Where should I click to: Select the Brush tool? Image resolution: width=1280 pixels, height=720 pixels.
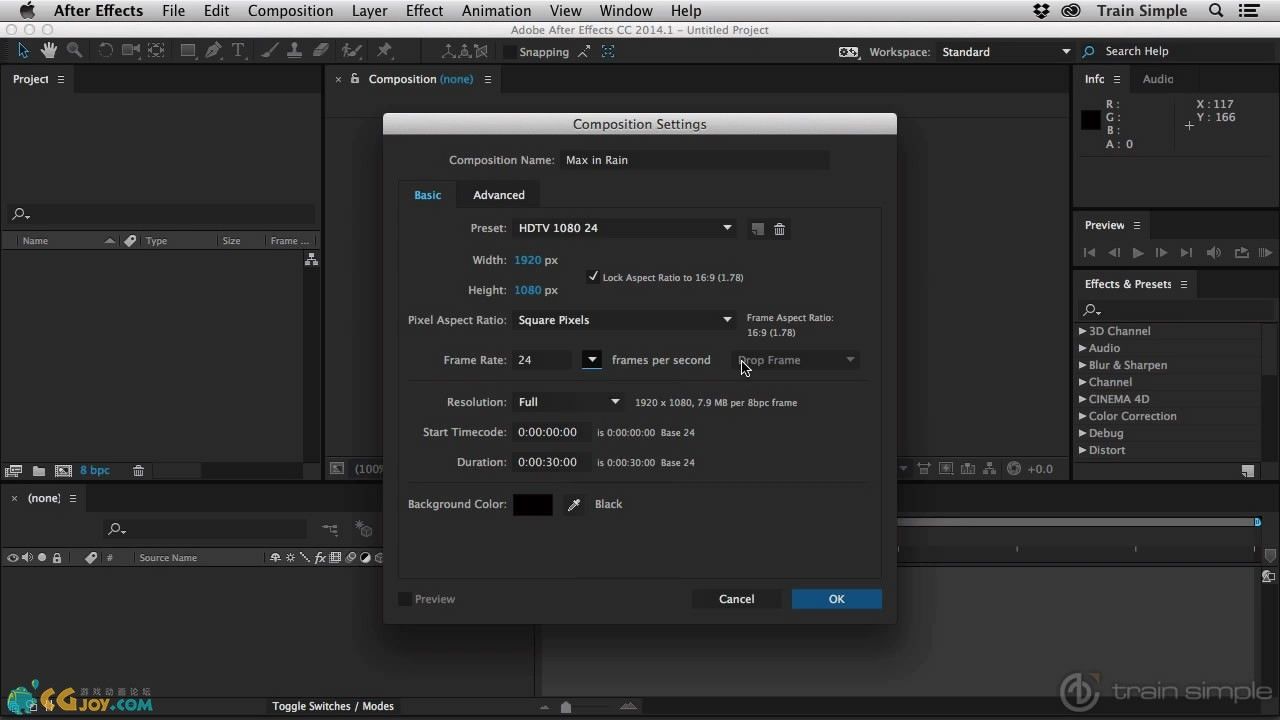[270, 51]
